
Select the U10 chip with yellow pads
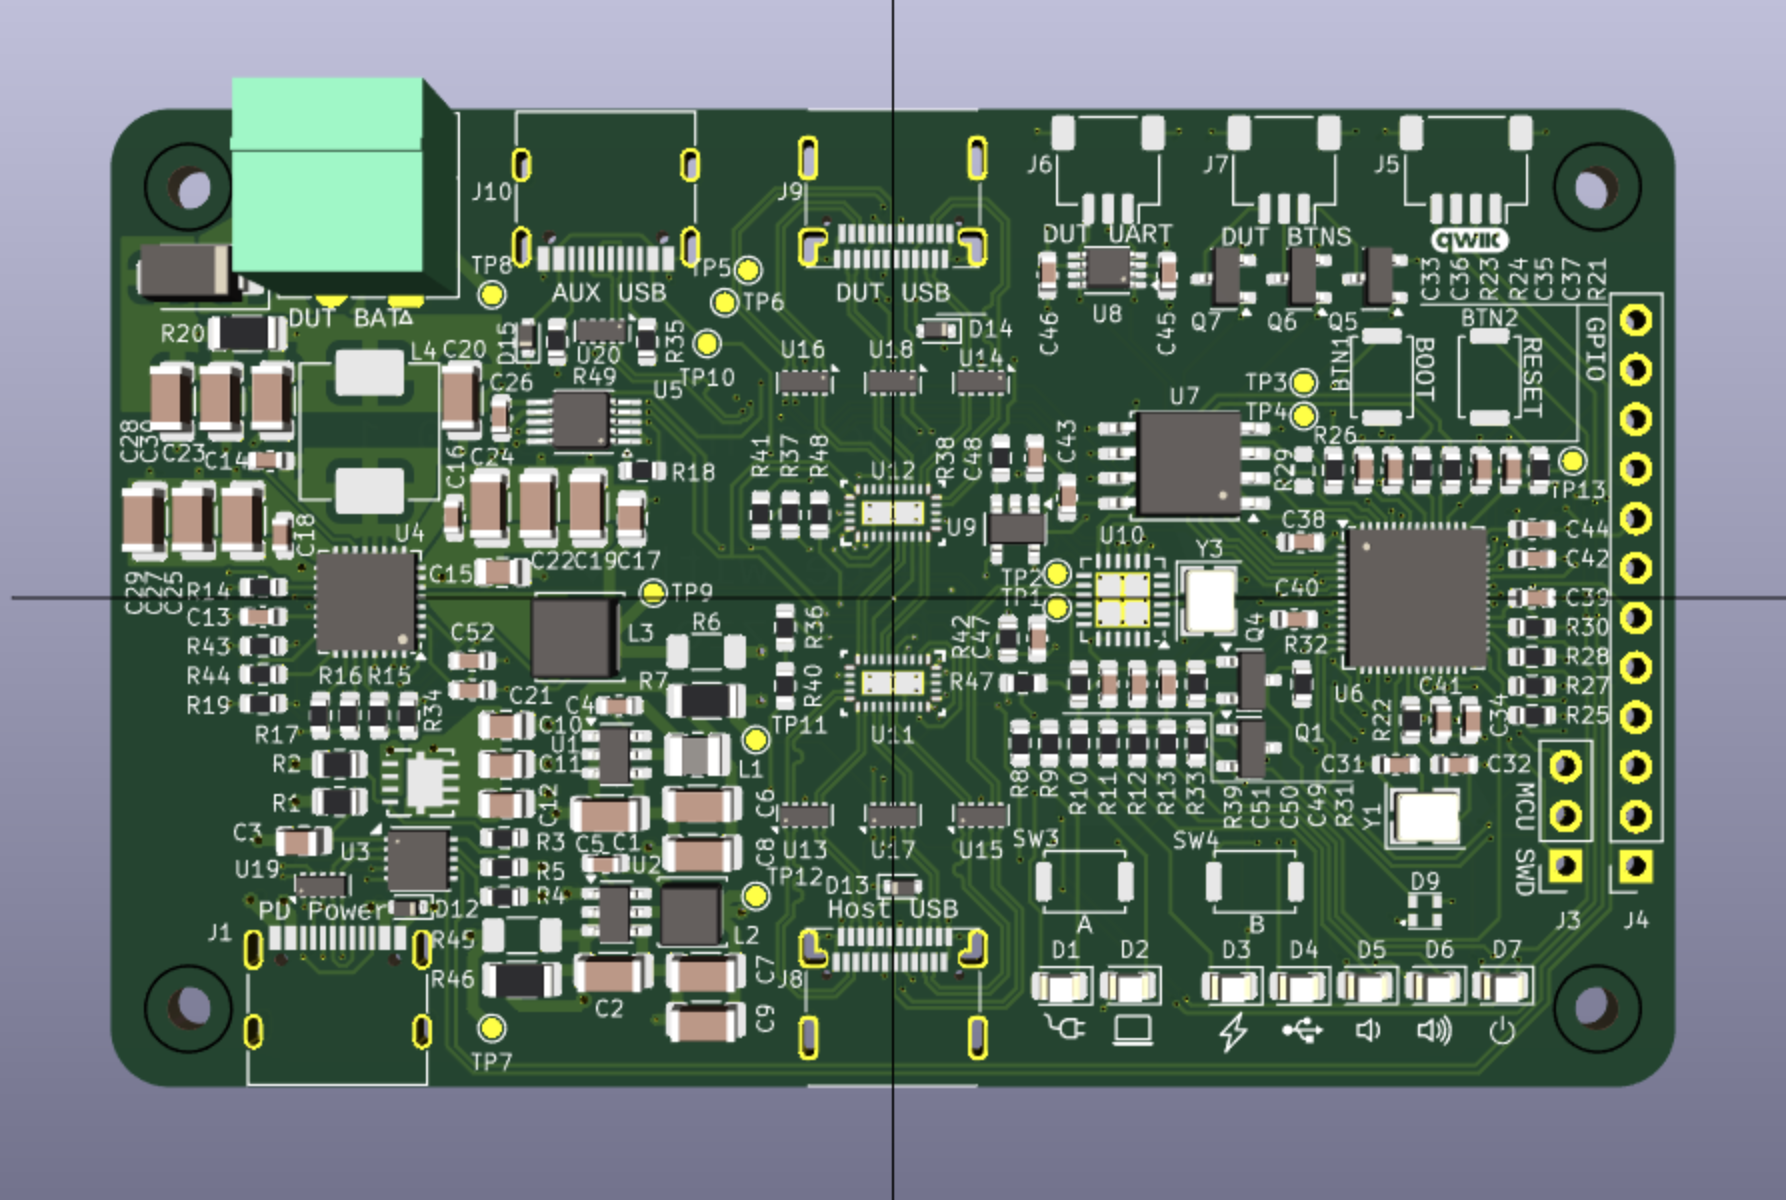coord(1122,599)
